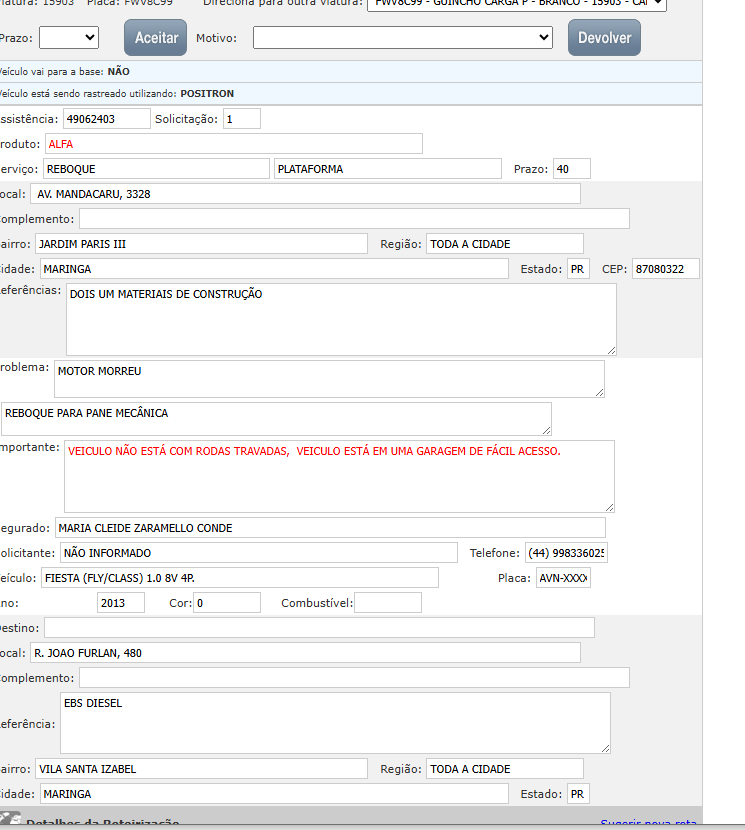Click the Devolver button
The image size is (745, 830).
click(x=604, y=38)
